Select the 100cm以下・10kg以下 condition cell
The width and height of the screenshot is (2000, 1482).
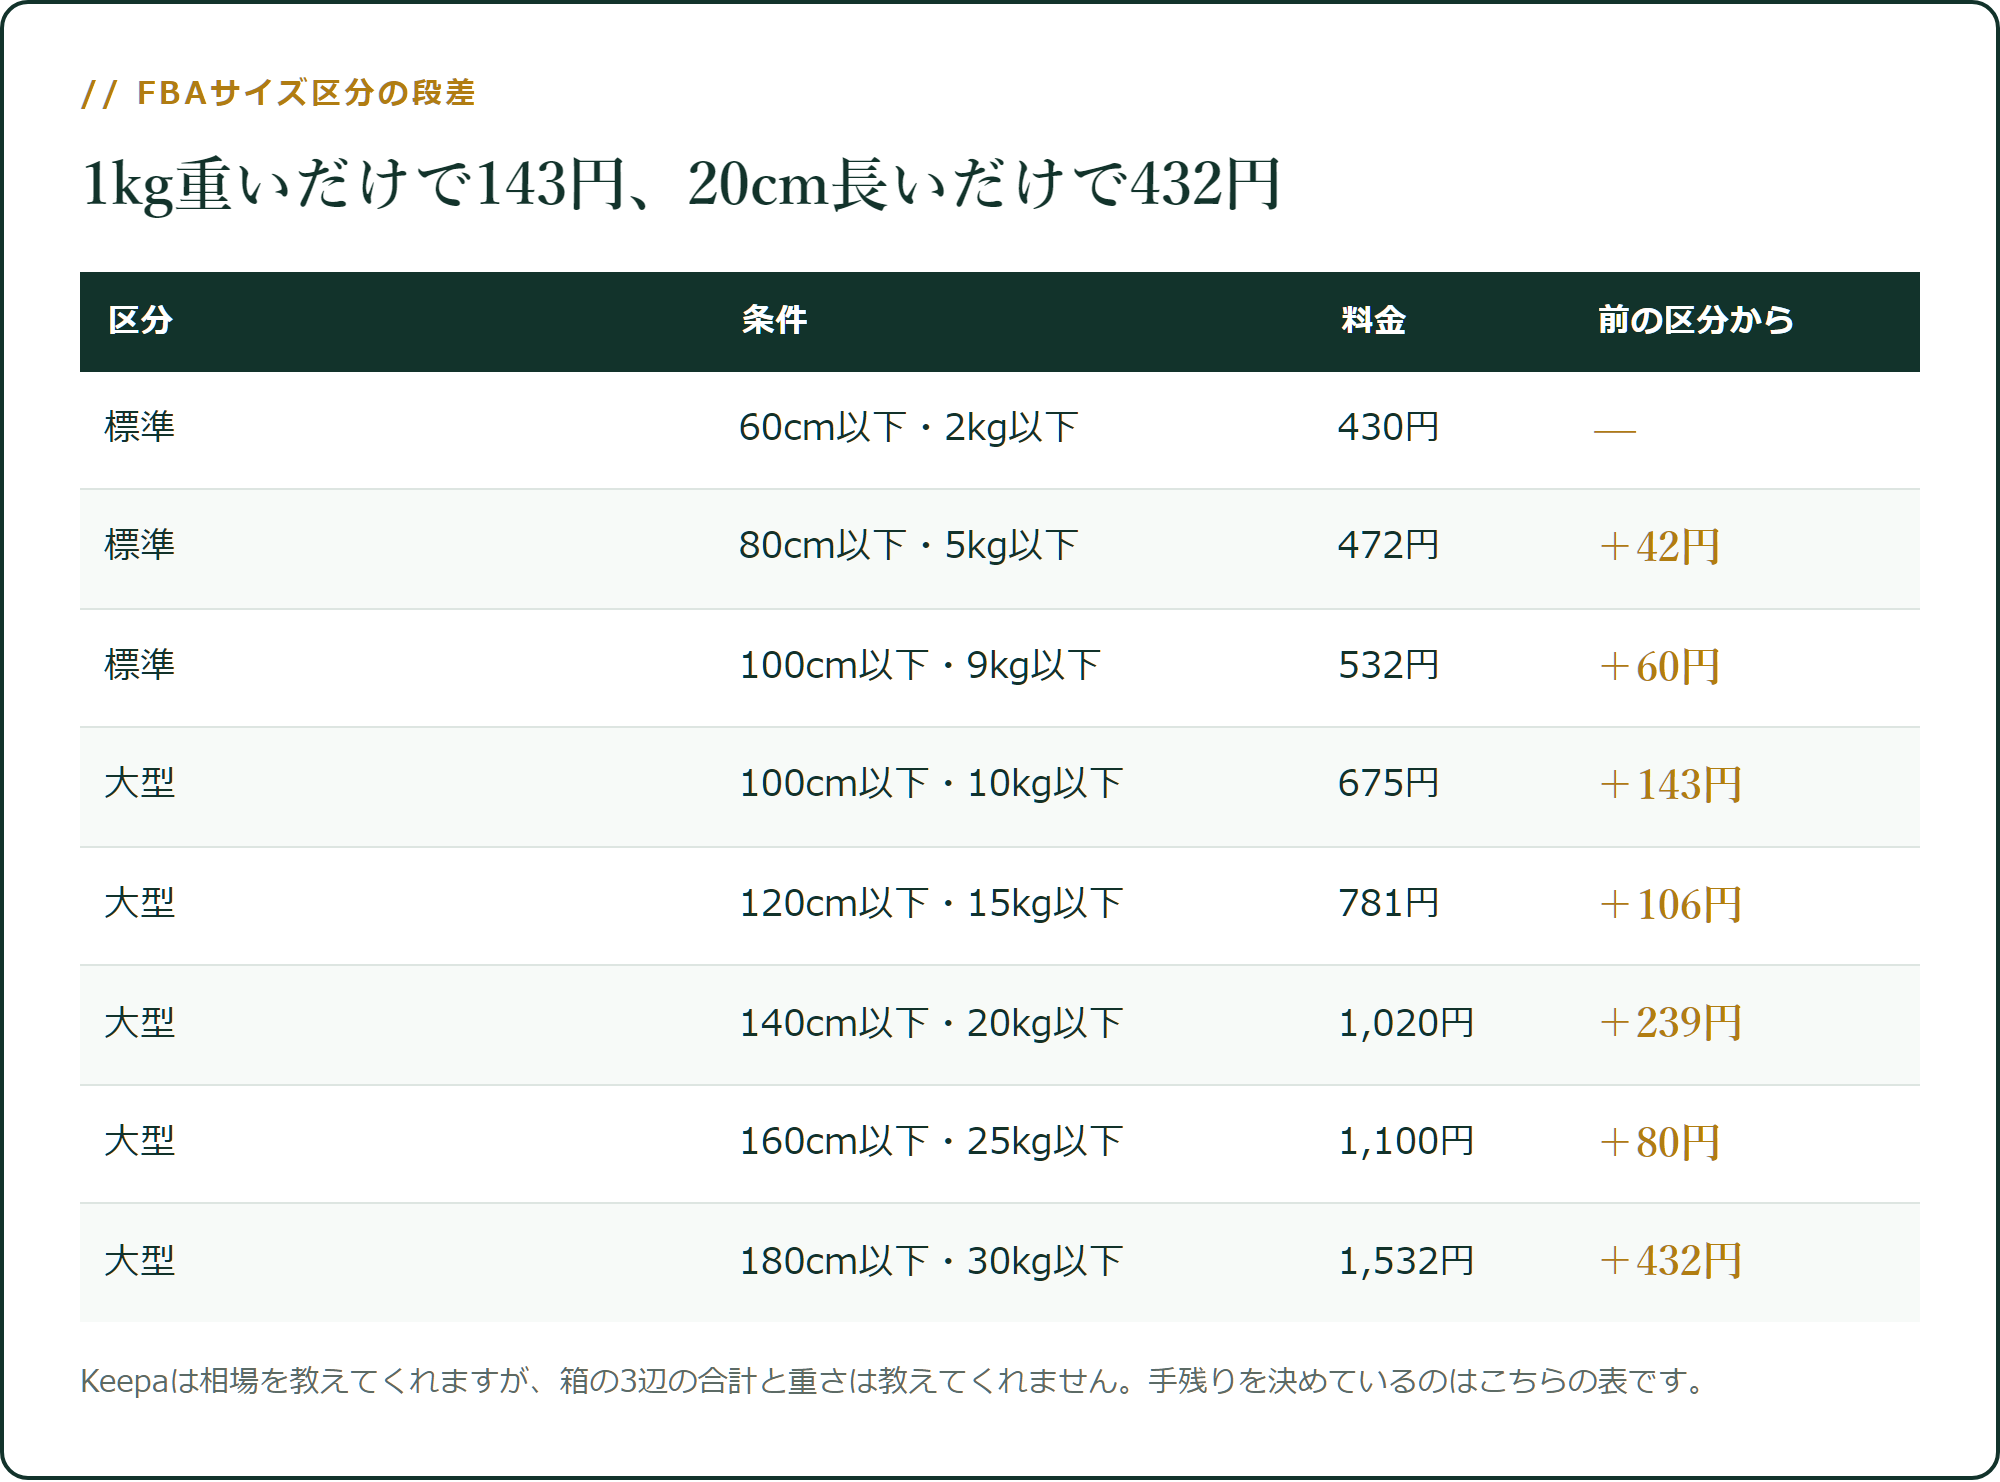931,784
